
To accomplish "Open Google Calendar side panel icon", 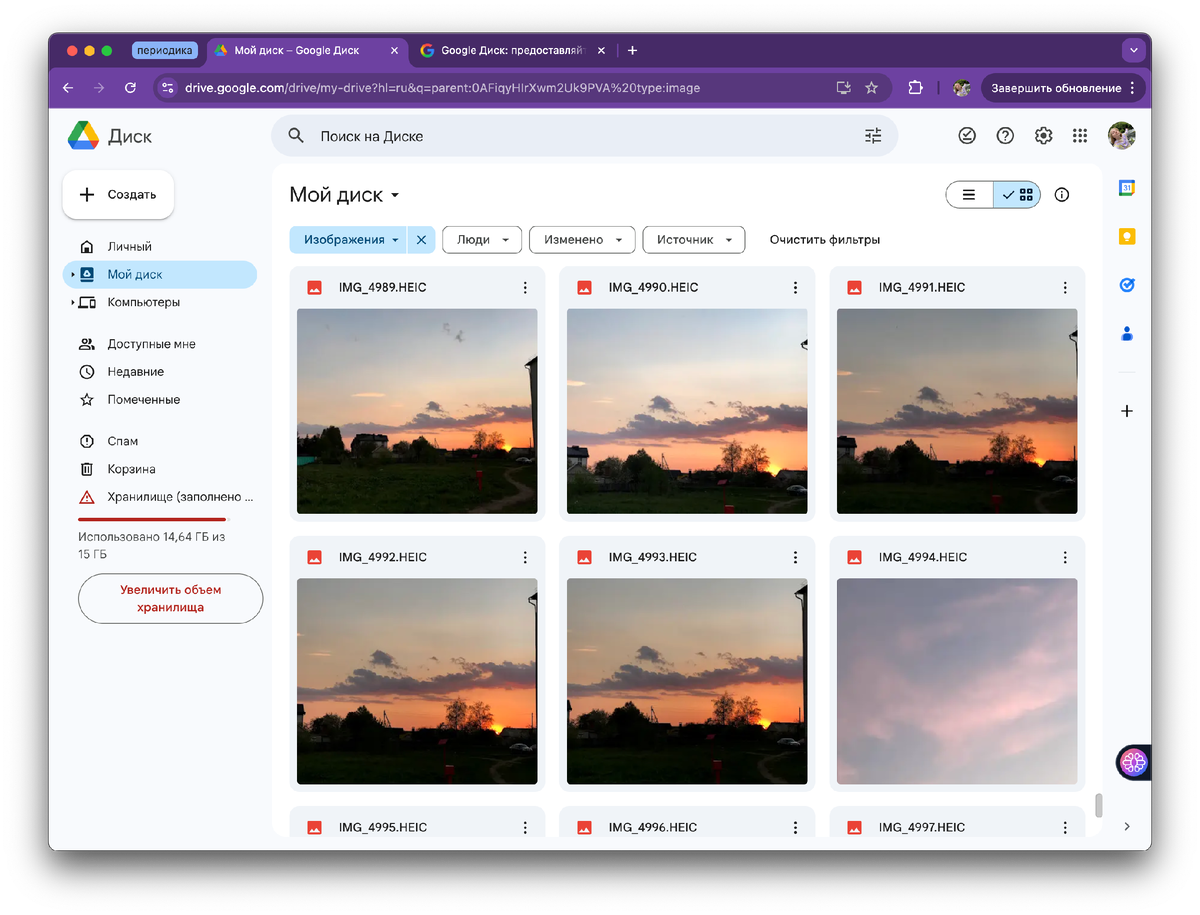I will pyautogui.click(x=1127, y=188).
